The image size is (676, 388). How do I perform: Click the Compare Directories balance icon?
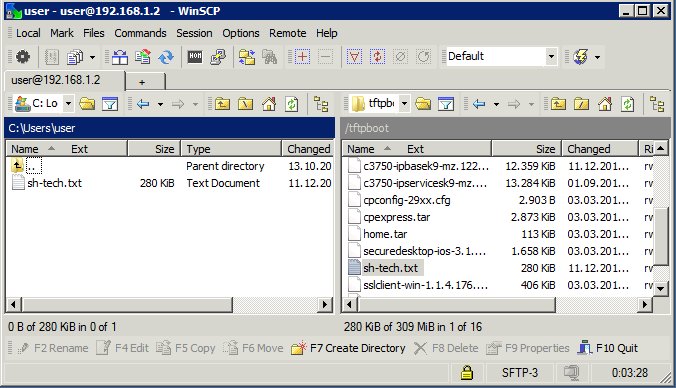pyautogui.click(x=120, y=57)
